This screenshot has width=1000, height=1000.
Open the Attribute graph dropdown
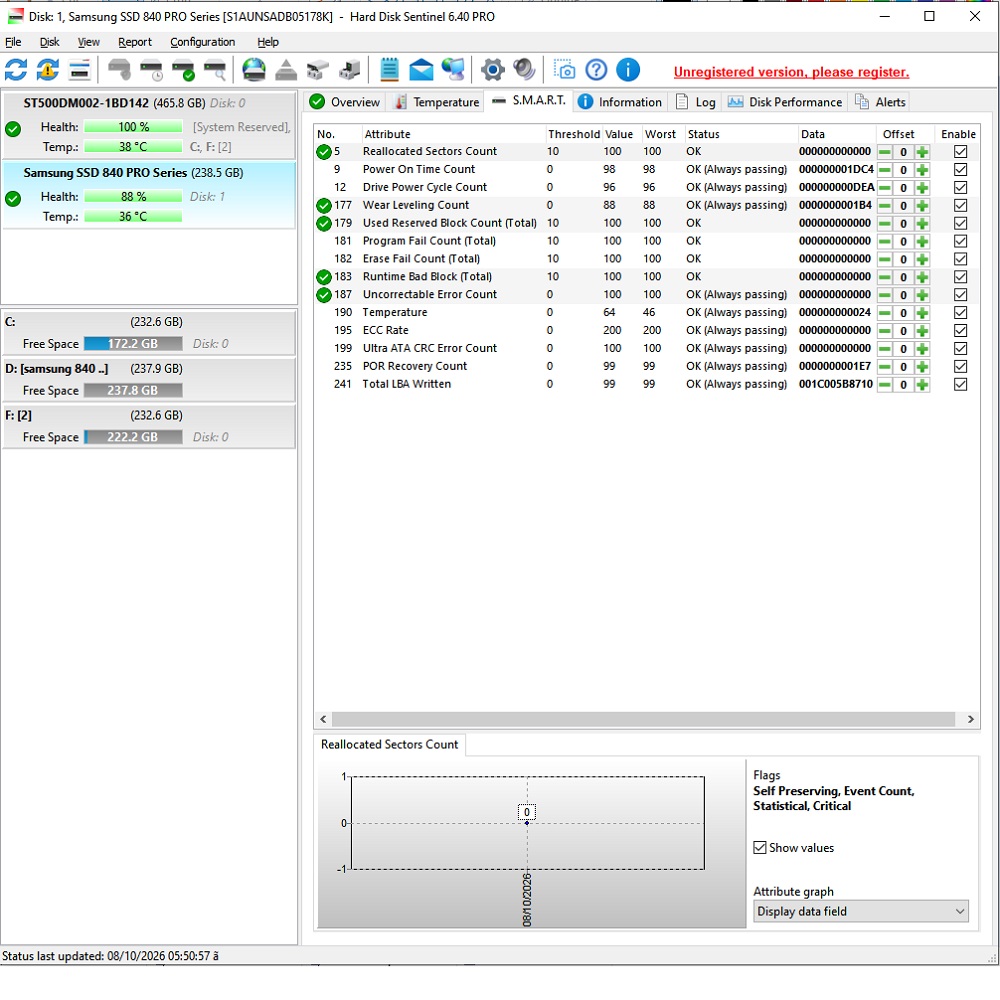860,911
